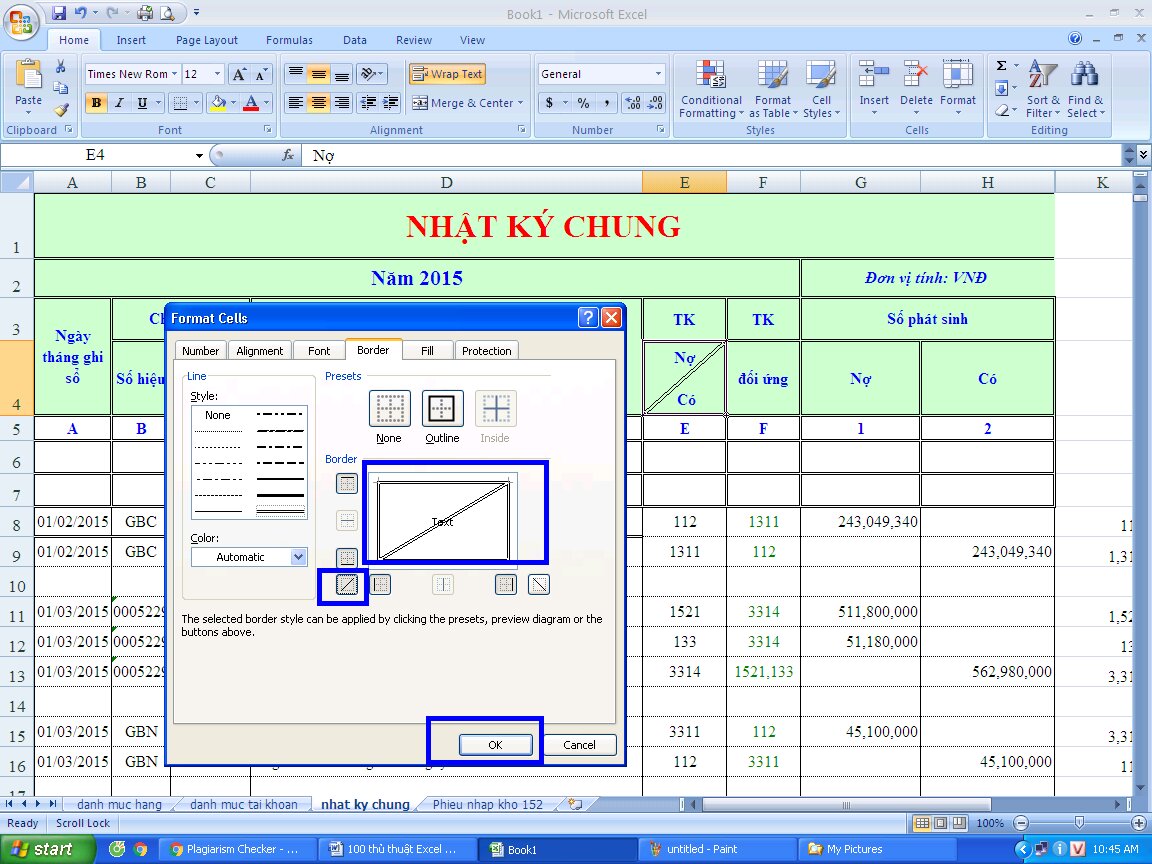Select the None border preset

click(389, 408)
